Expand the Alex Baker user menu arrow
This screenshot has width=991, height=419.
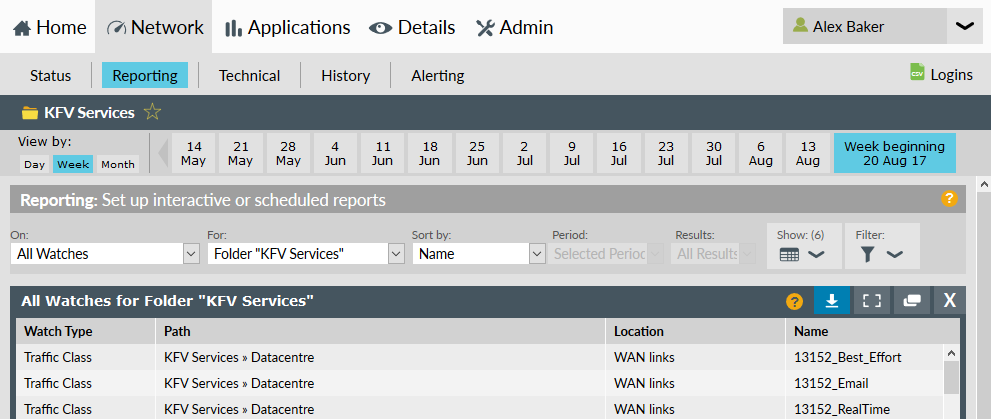(964, 26)
